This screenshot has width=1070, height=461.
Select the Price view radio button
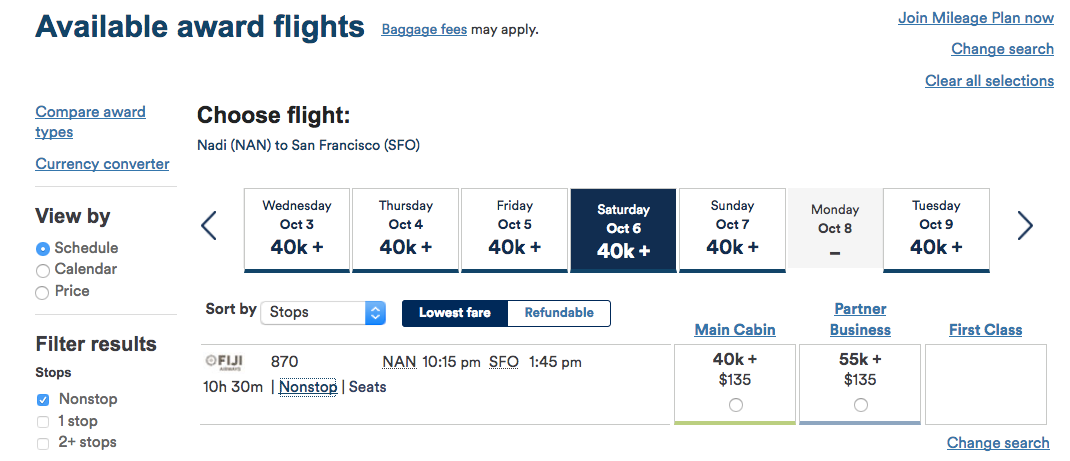coord(43,292)
